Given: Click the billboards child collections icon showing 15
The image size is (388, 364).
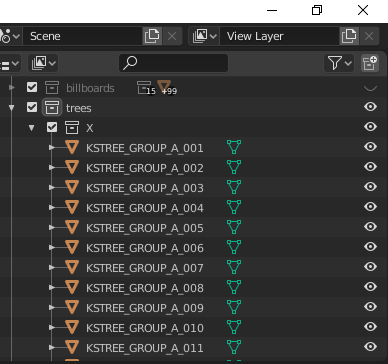Looking at the screenshot, I should tap(145, 88).
